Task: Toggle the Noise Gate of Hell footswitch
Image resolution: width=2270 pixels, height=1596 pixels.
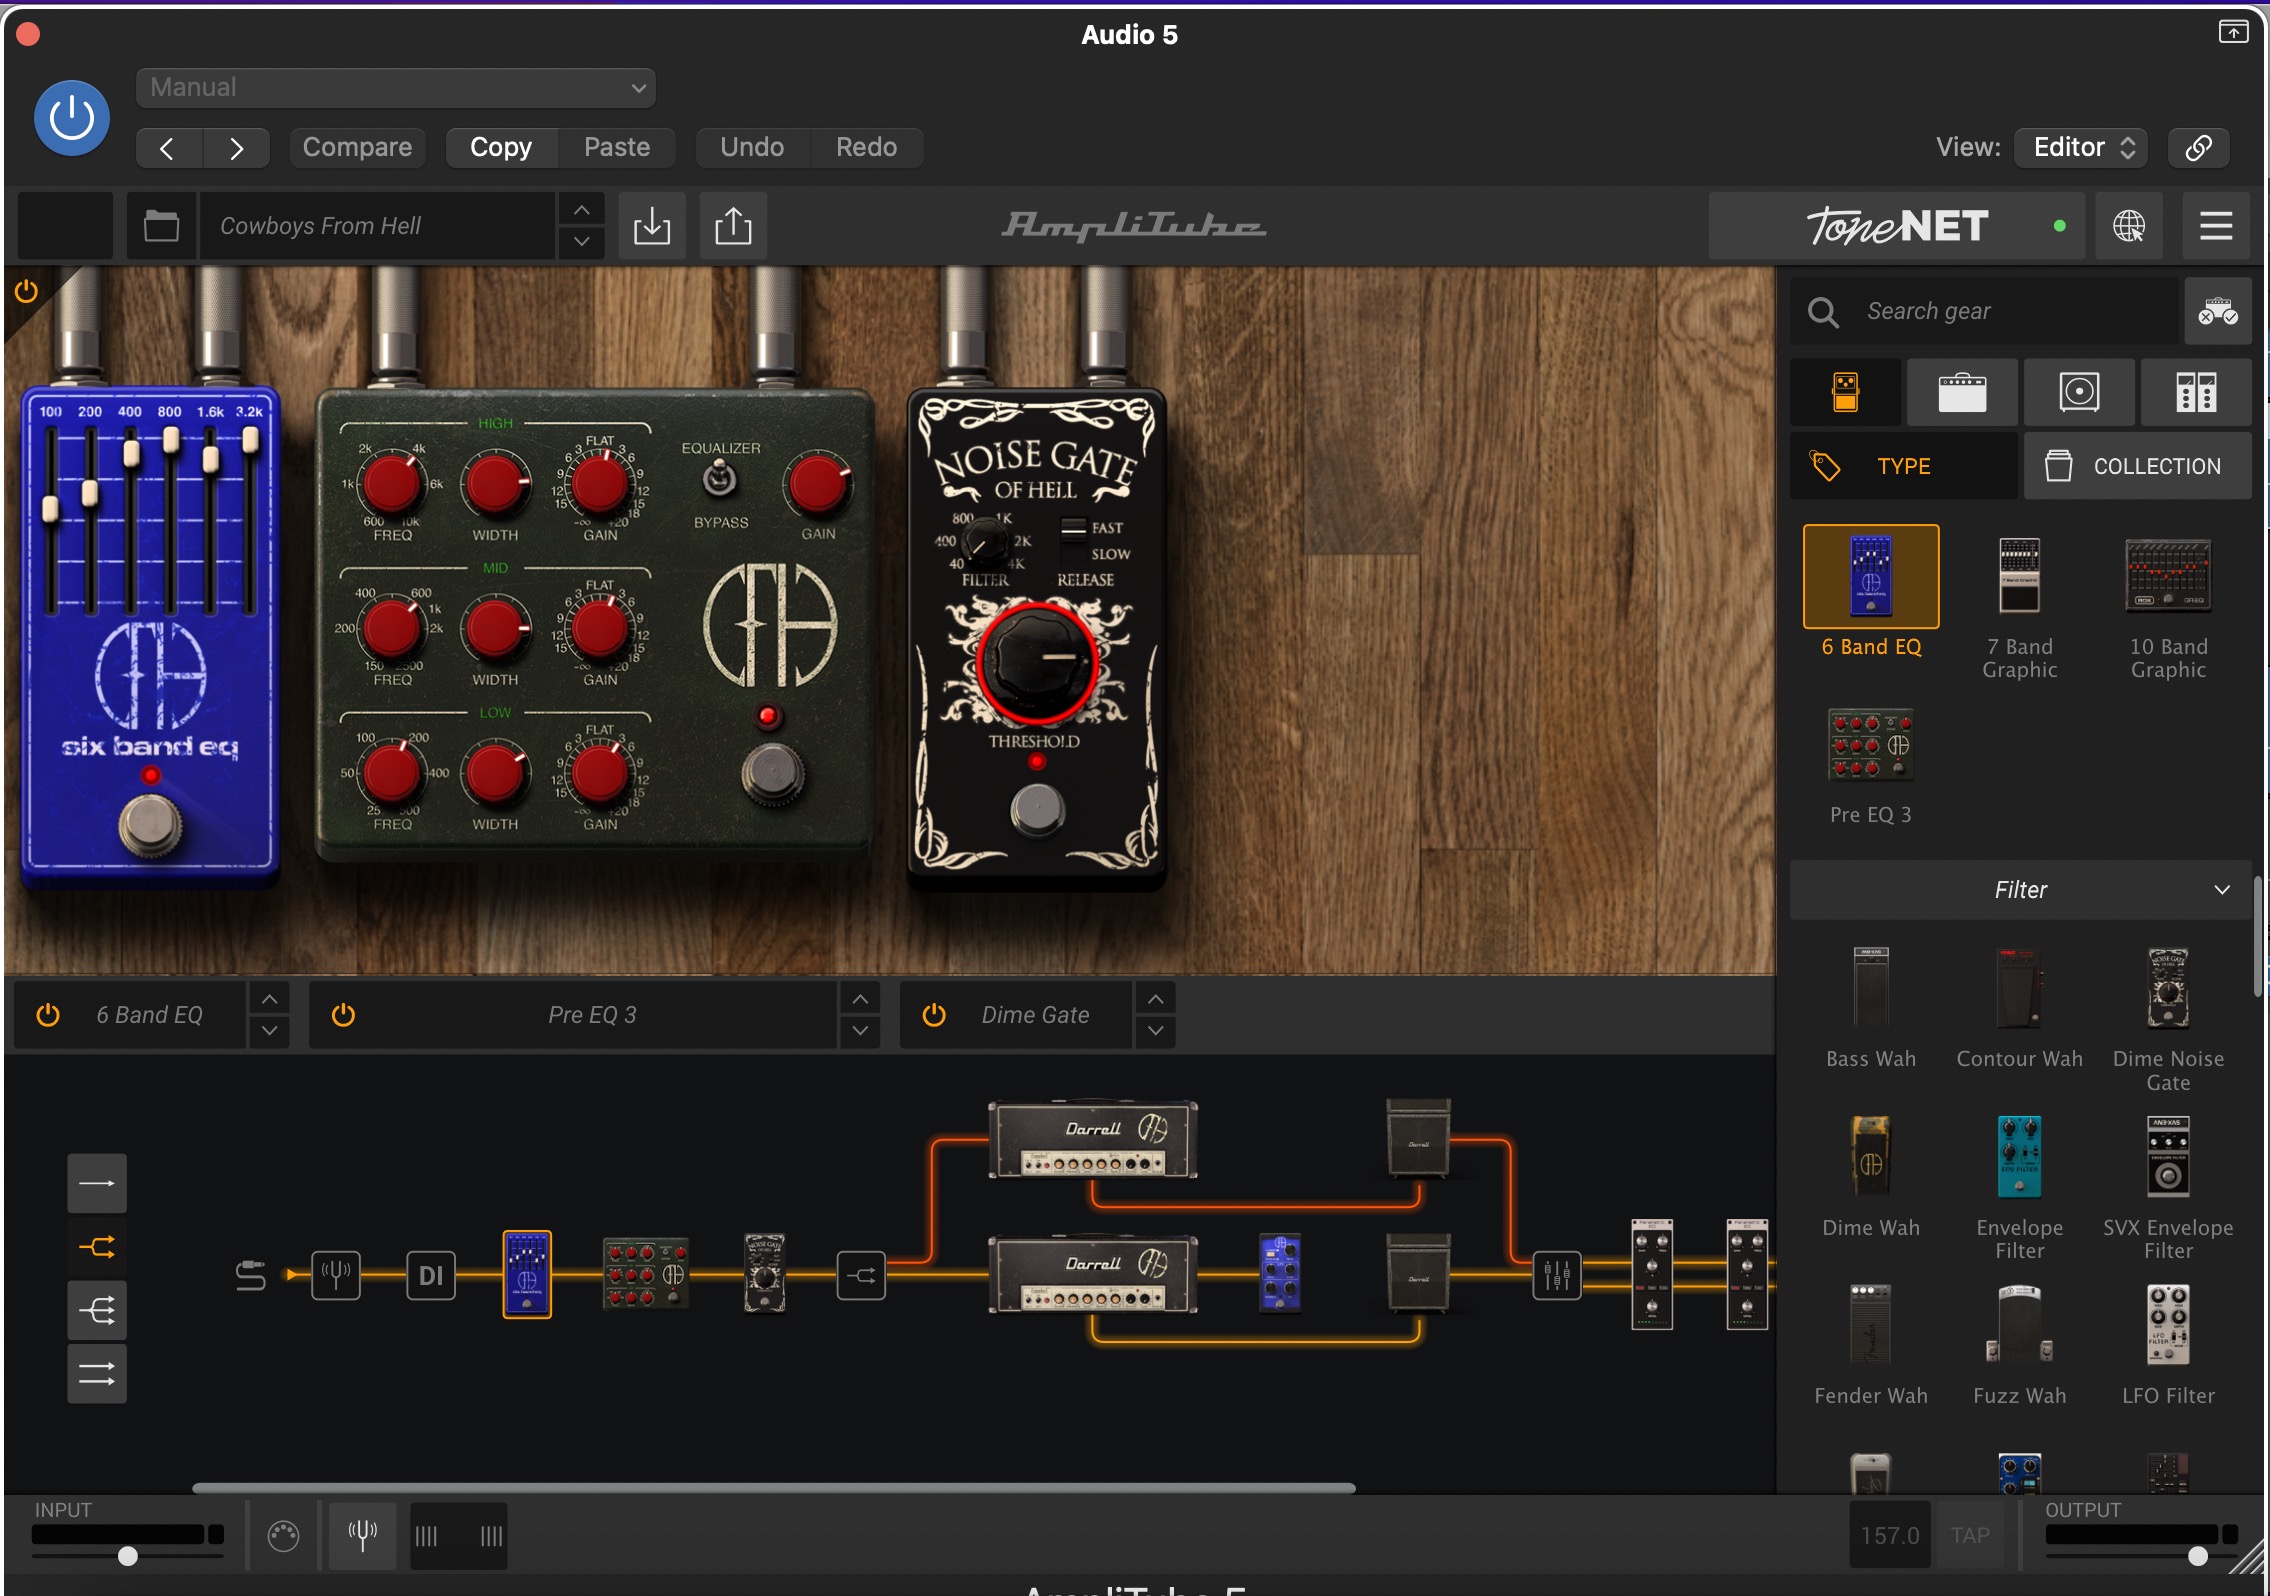Action: point(1037,809)
